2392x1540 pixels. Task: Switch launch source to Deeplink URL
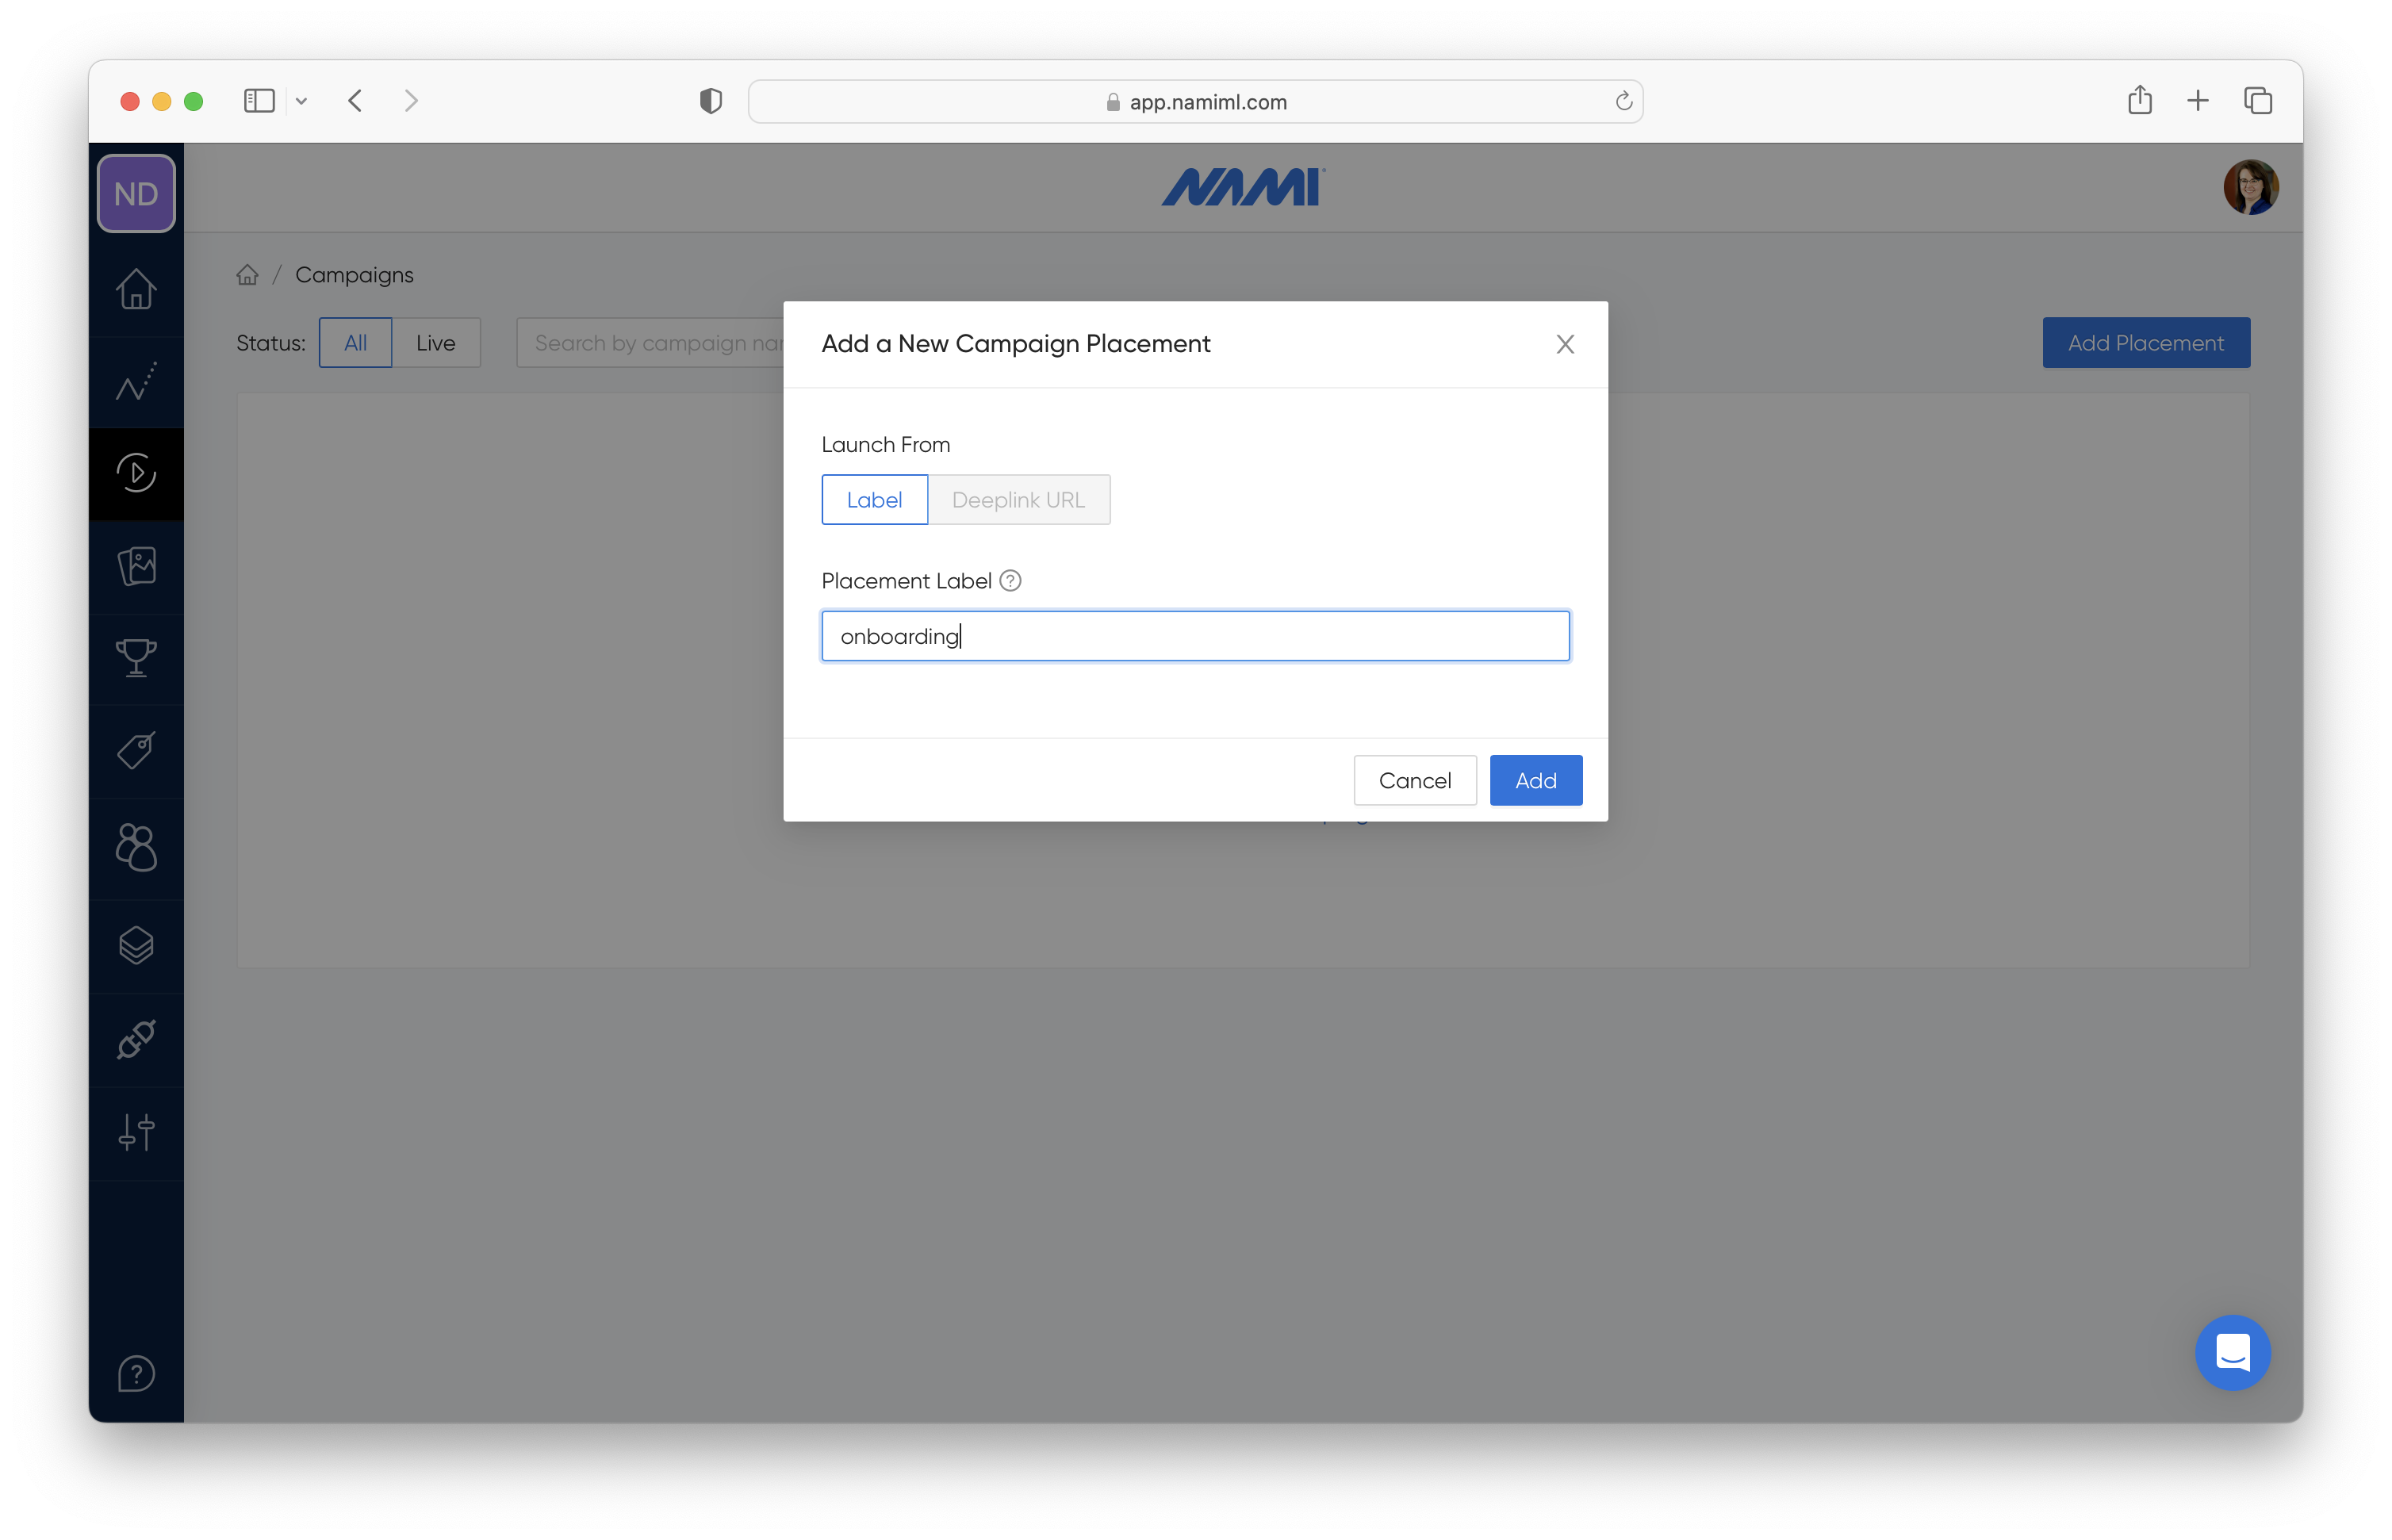[1018, 500]
